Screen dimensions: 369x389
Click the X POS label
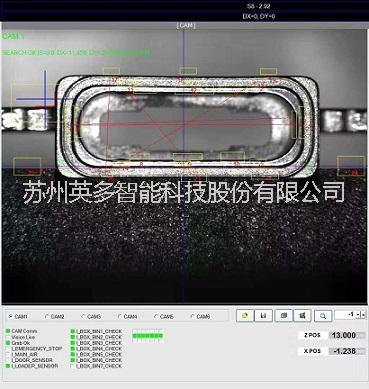(312, 351)
